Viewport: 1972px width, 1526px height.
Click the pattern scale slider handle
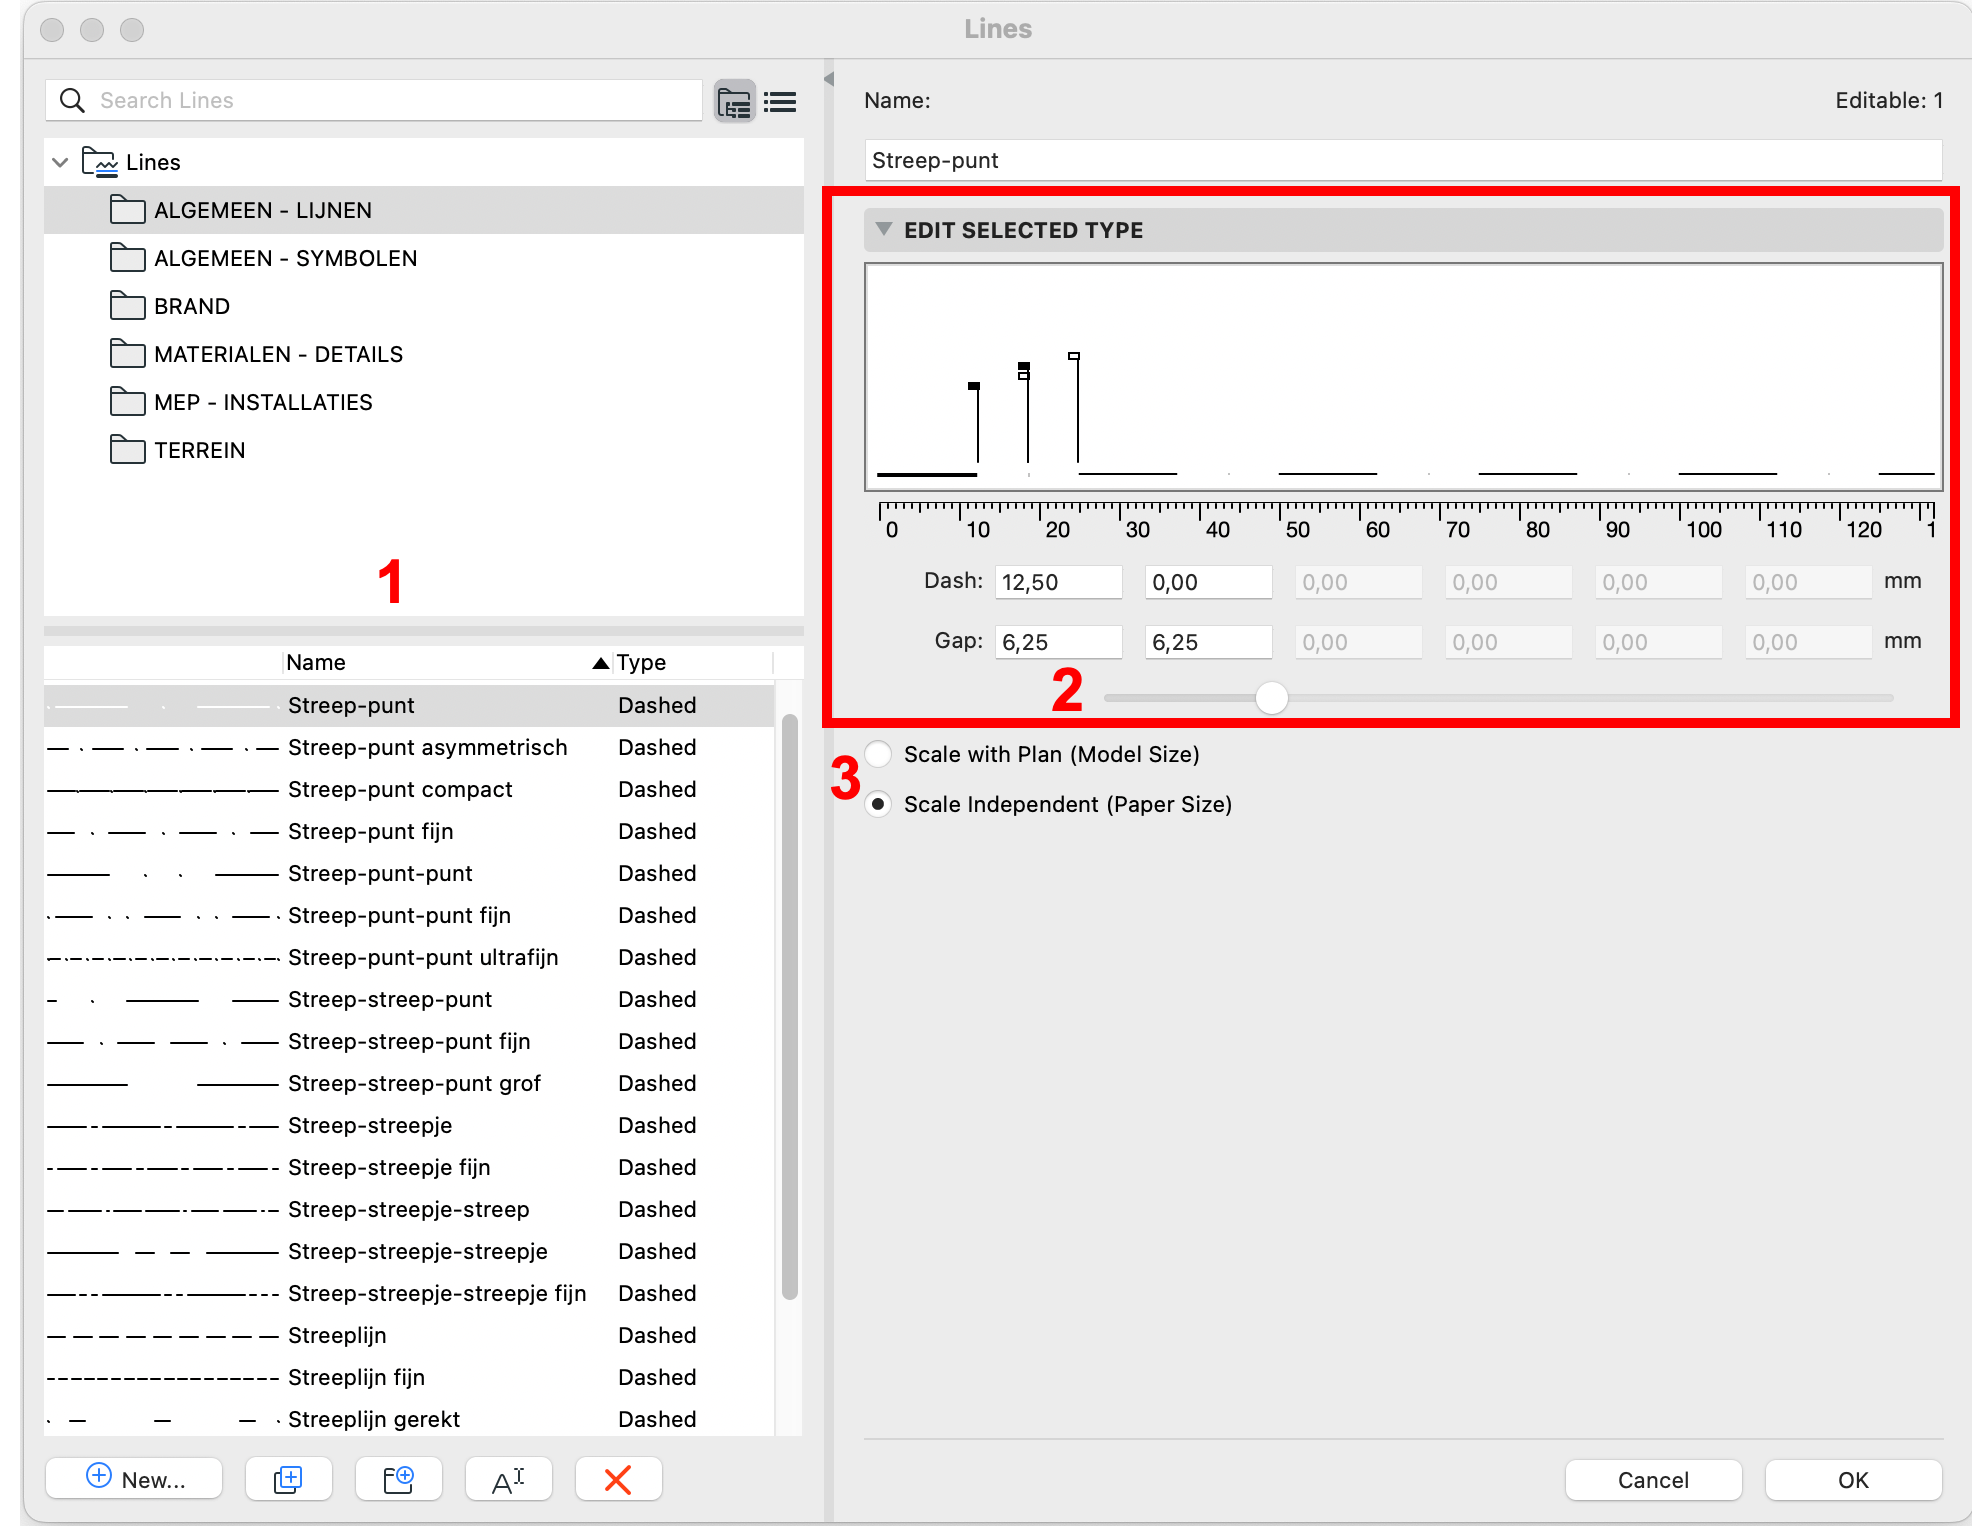1271,698
